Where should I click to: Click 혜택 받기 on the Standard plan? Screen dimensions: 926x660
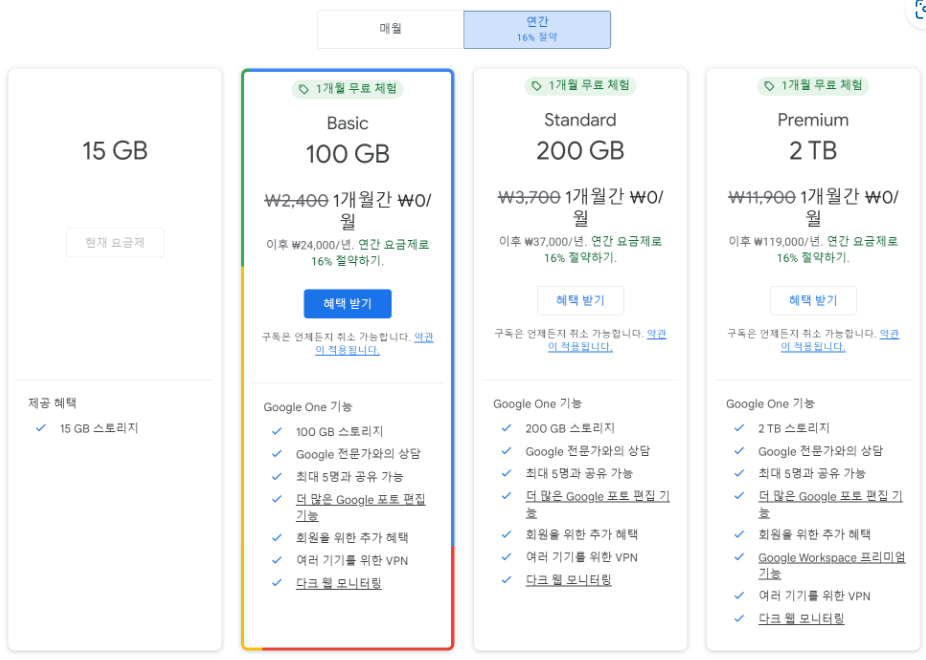coord(580,300)
